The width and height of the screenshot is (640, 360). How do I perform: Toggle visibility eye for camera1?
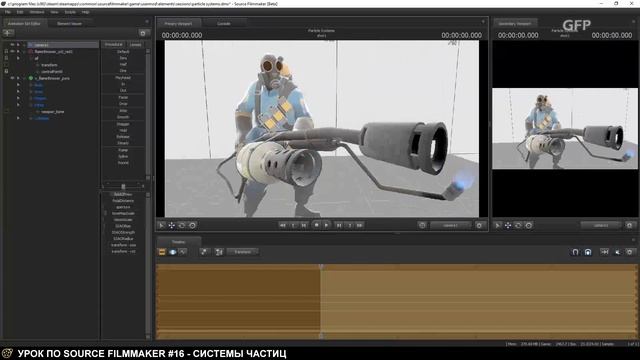click(12, 45)
